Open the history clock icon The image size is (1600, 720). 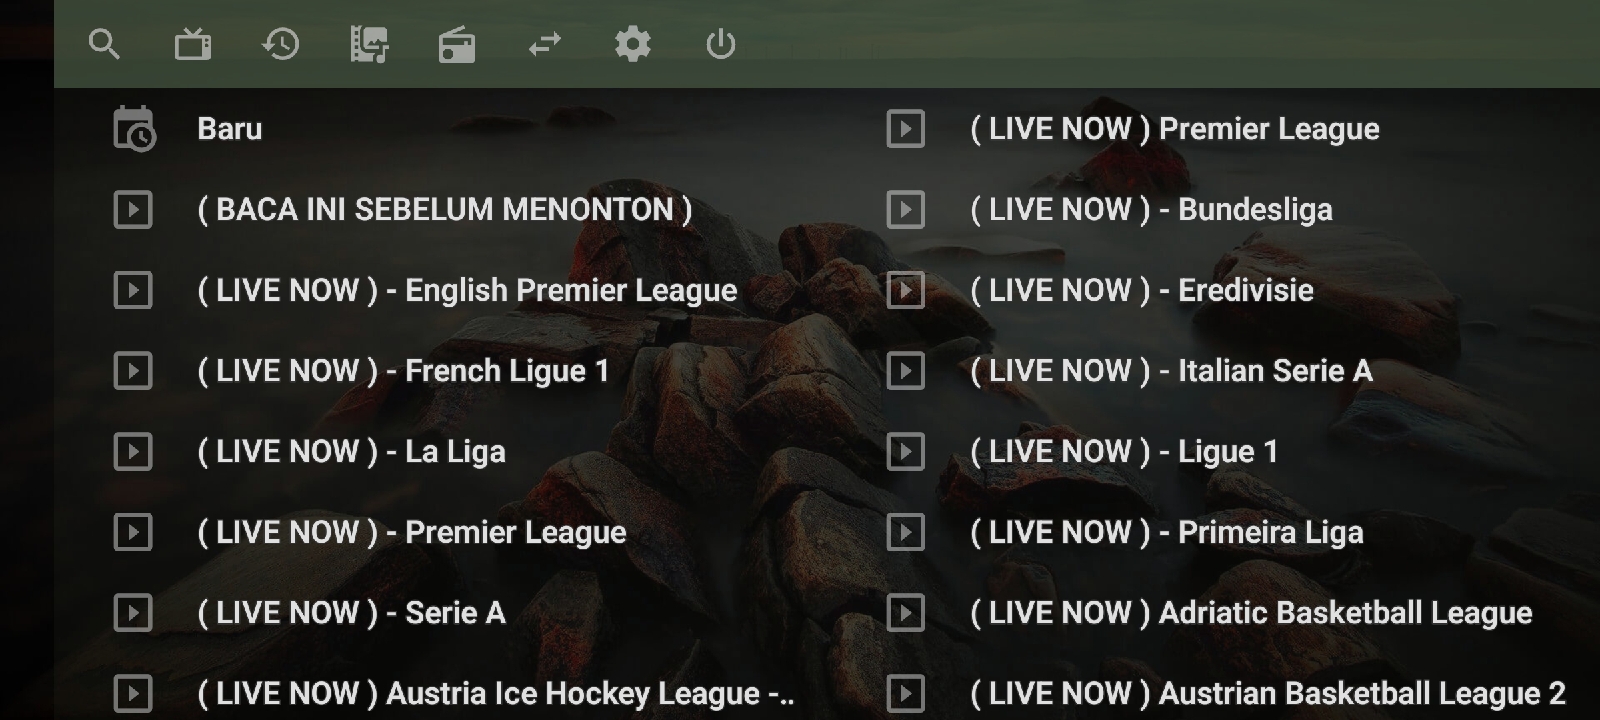click(281, 45)
